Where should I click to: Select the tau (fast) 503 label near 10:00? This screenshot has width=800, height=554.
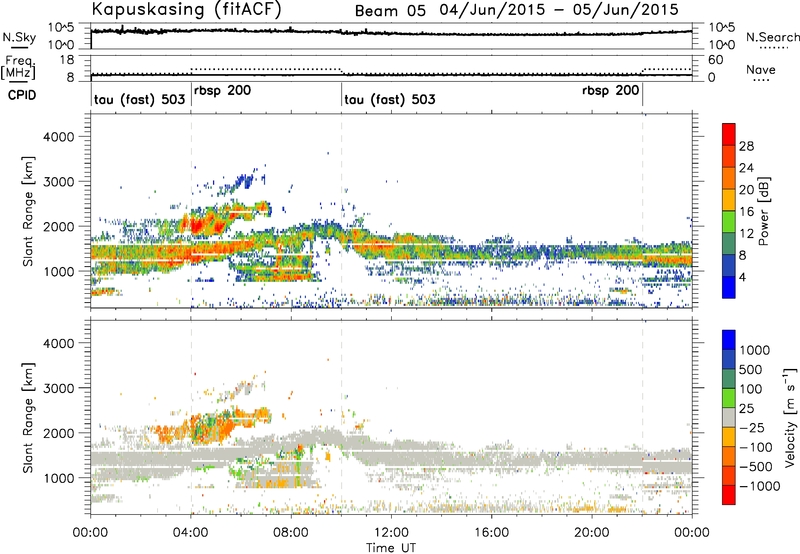click(x=390, y=99)
